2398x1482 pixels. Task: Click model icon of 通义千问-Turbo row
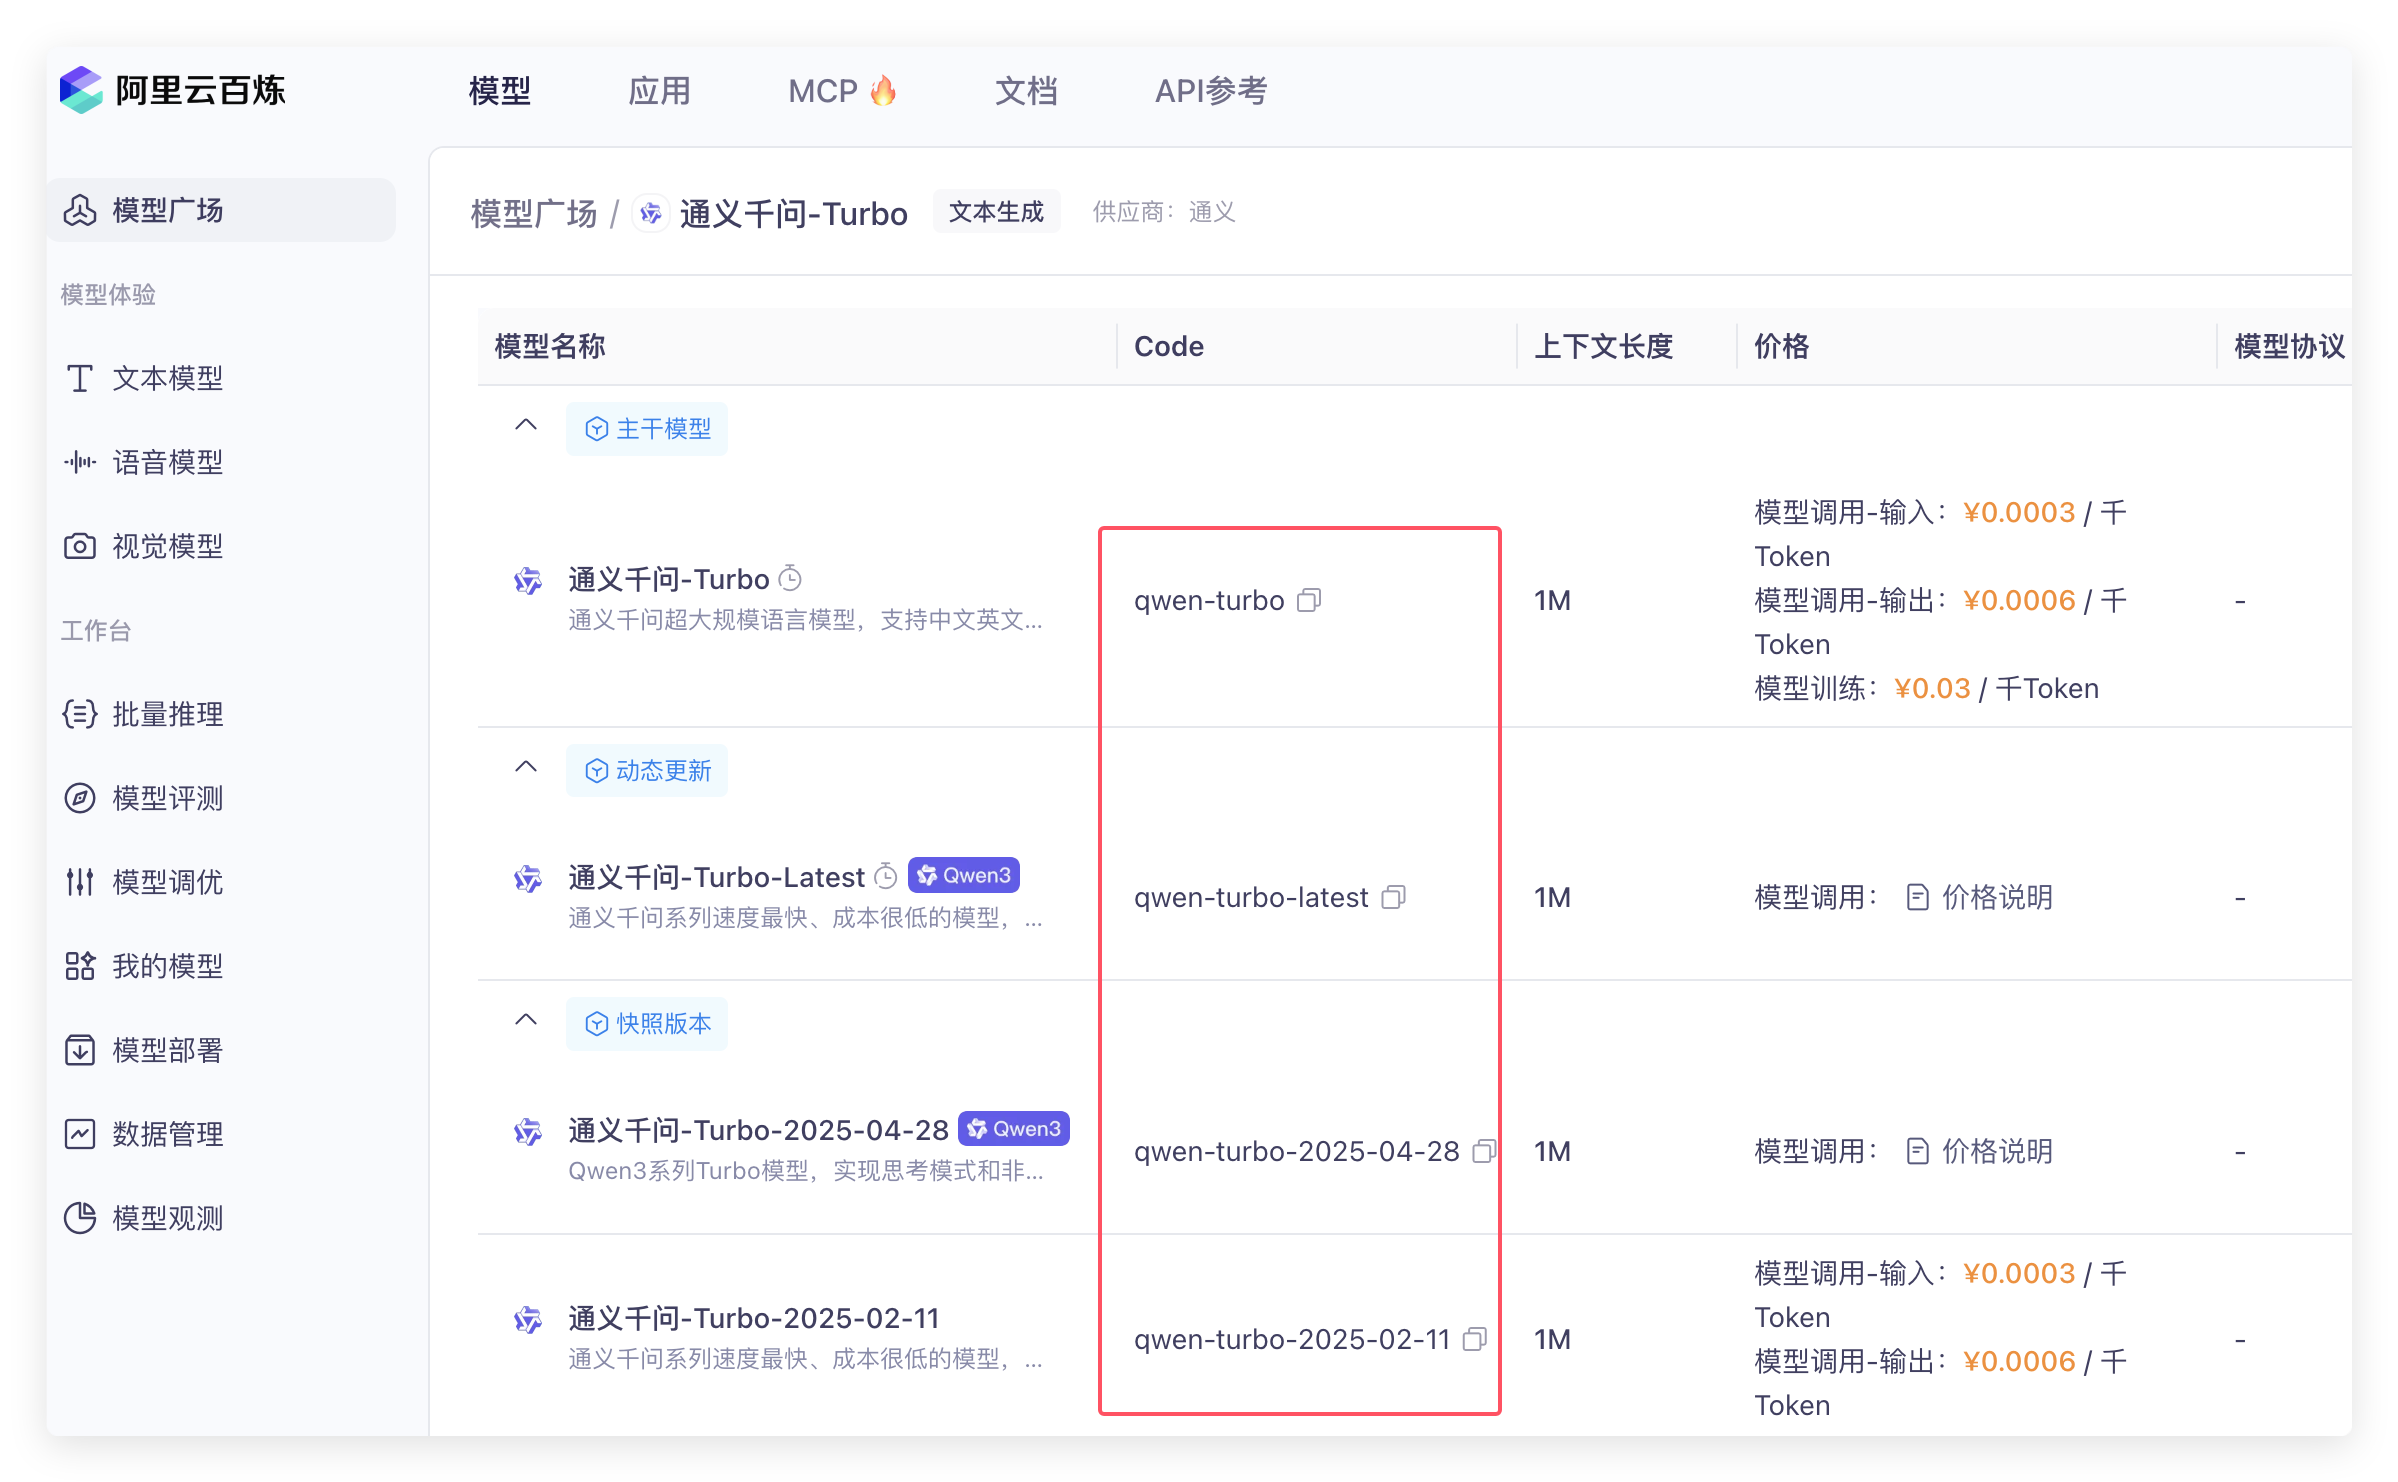(528, 581)
